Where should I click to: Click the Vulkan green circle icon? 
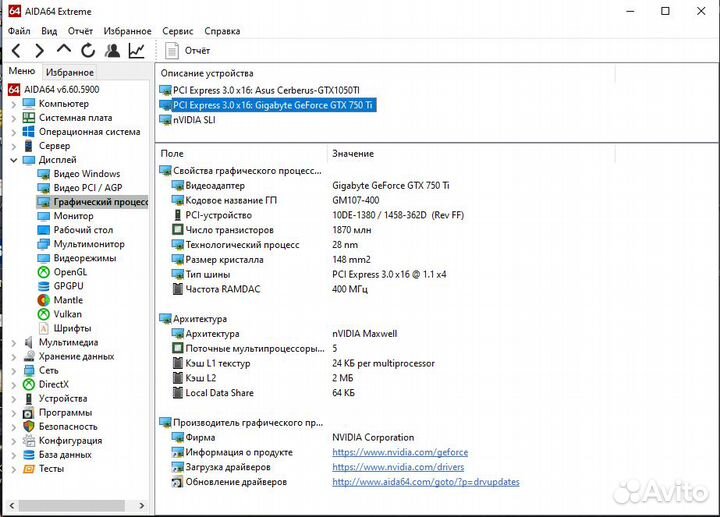coord(44,314)
